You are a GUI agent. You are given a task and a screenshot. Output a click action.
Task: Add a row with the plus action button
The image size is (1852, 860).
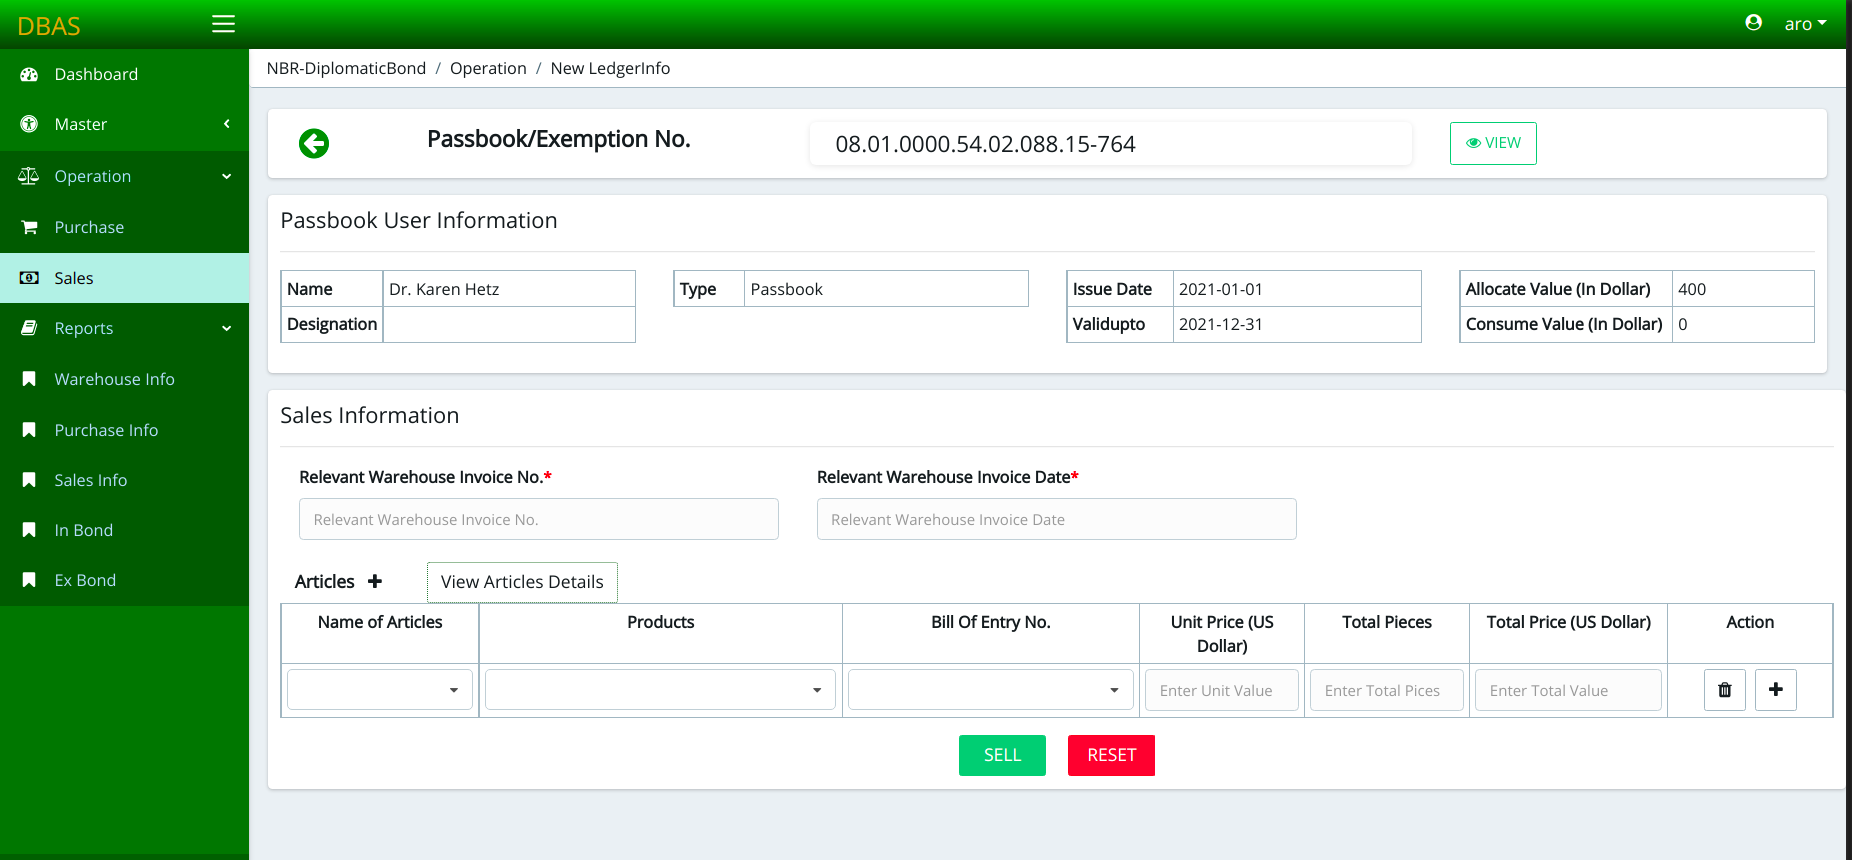1776,690
